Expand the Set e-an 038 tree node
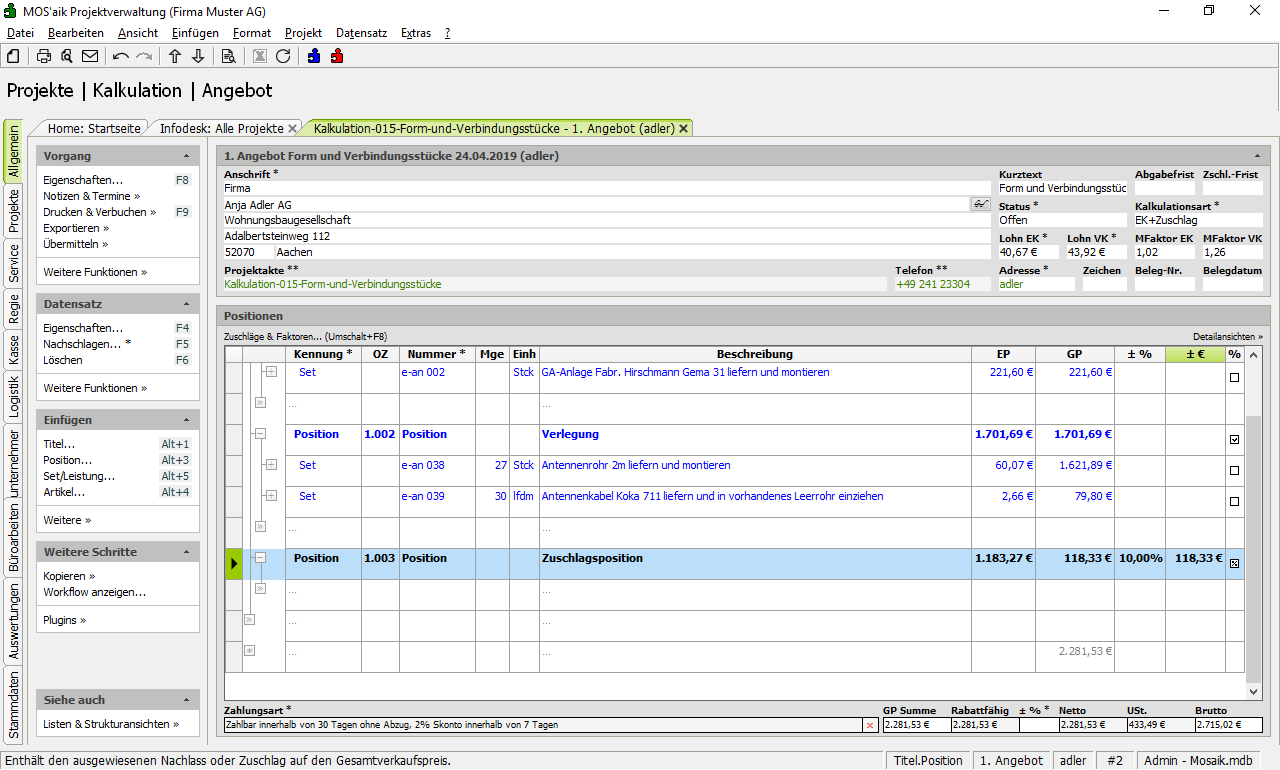The width and height of the screenshot is (1280, 770). 270,465
